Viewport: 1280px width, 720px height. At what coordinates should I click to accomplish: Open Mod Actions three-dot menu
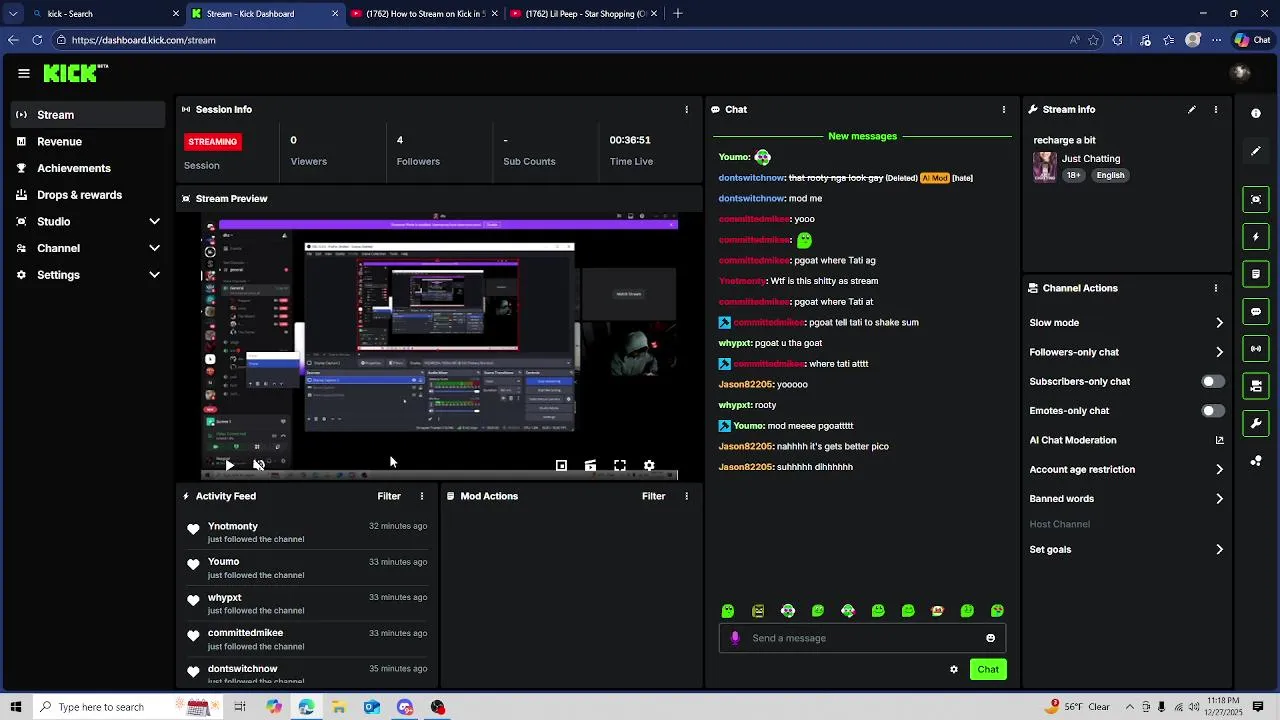point(686,496)
